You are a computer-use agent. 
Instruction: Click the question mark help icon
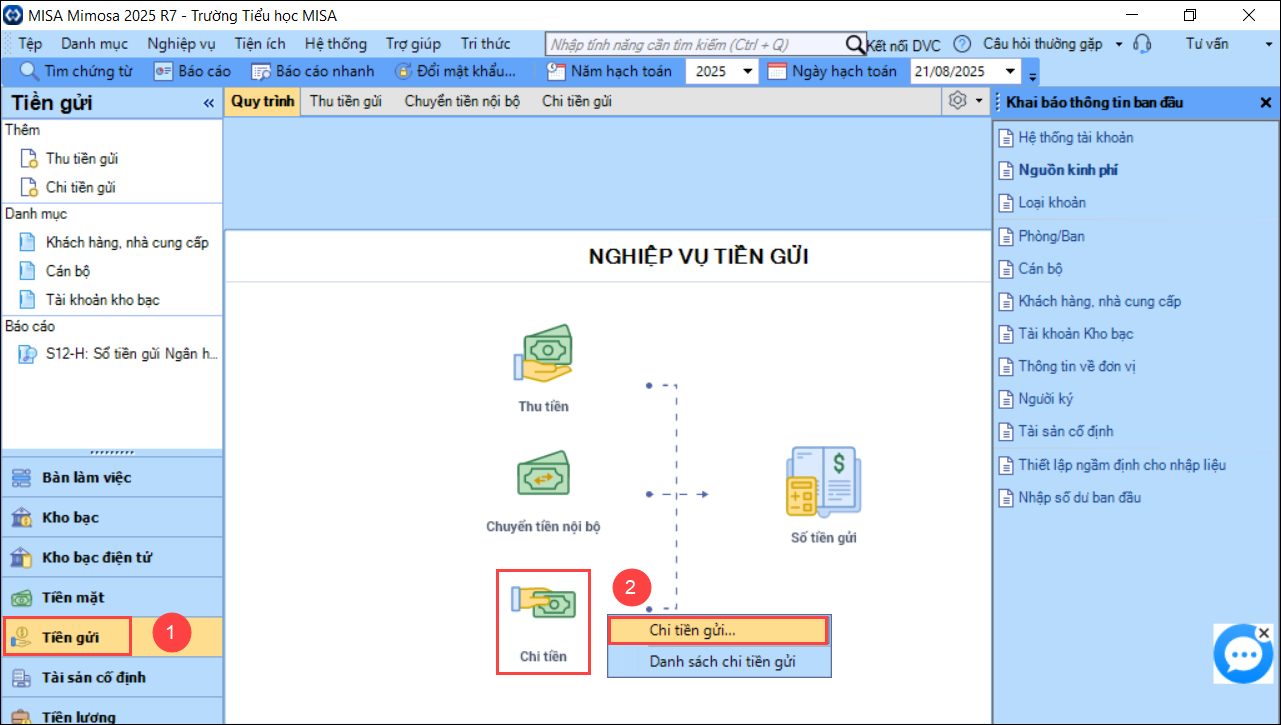click(962, 44)
